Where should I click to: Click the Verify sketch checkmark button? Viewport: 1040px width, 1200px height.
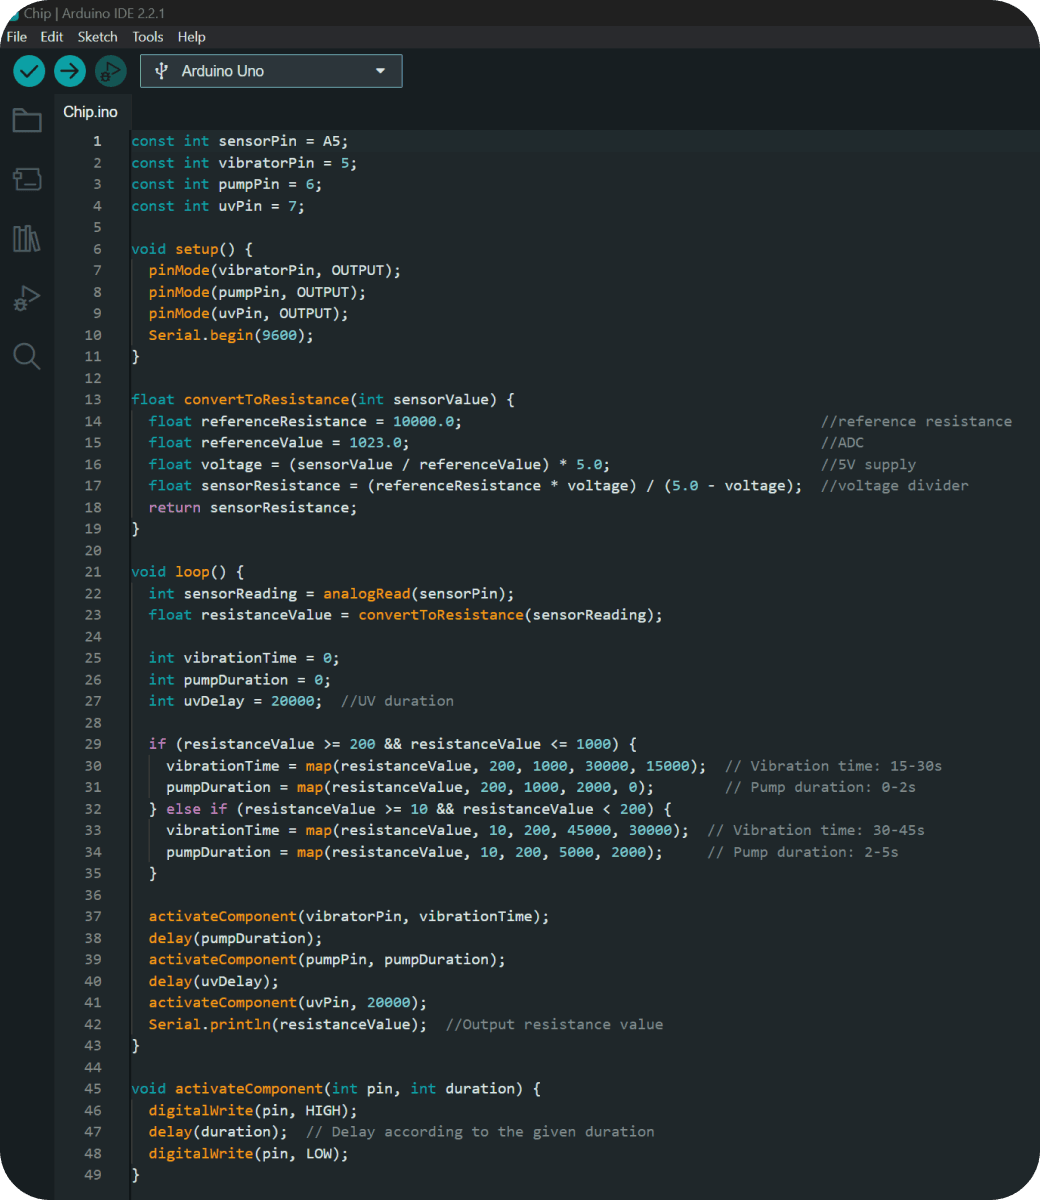tap(29, 71)
